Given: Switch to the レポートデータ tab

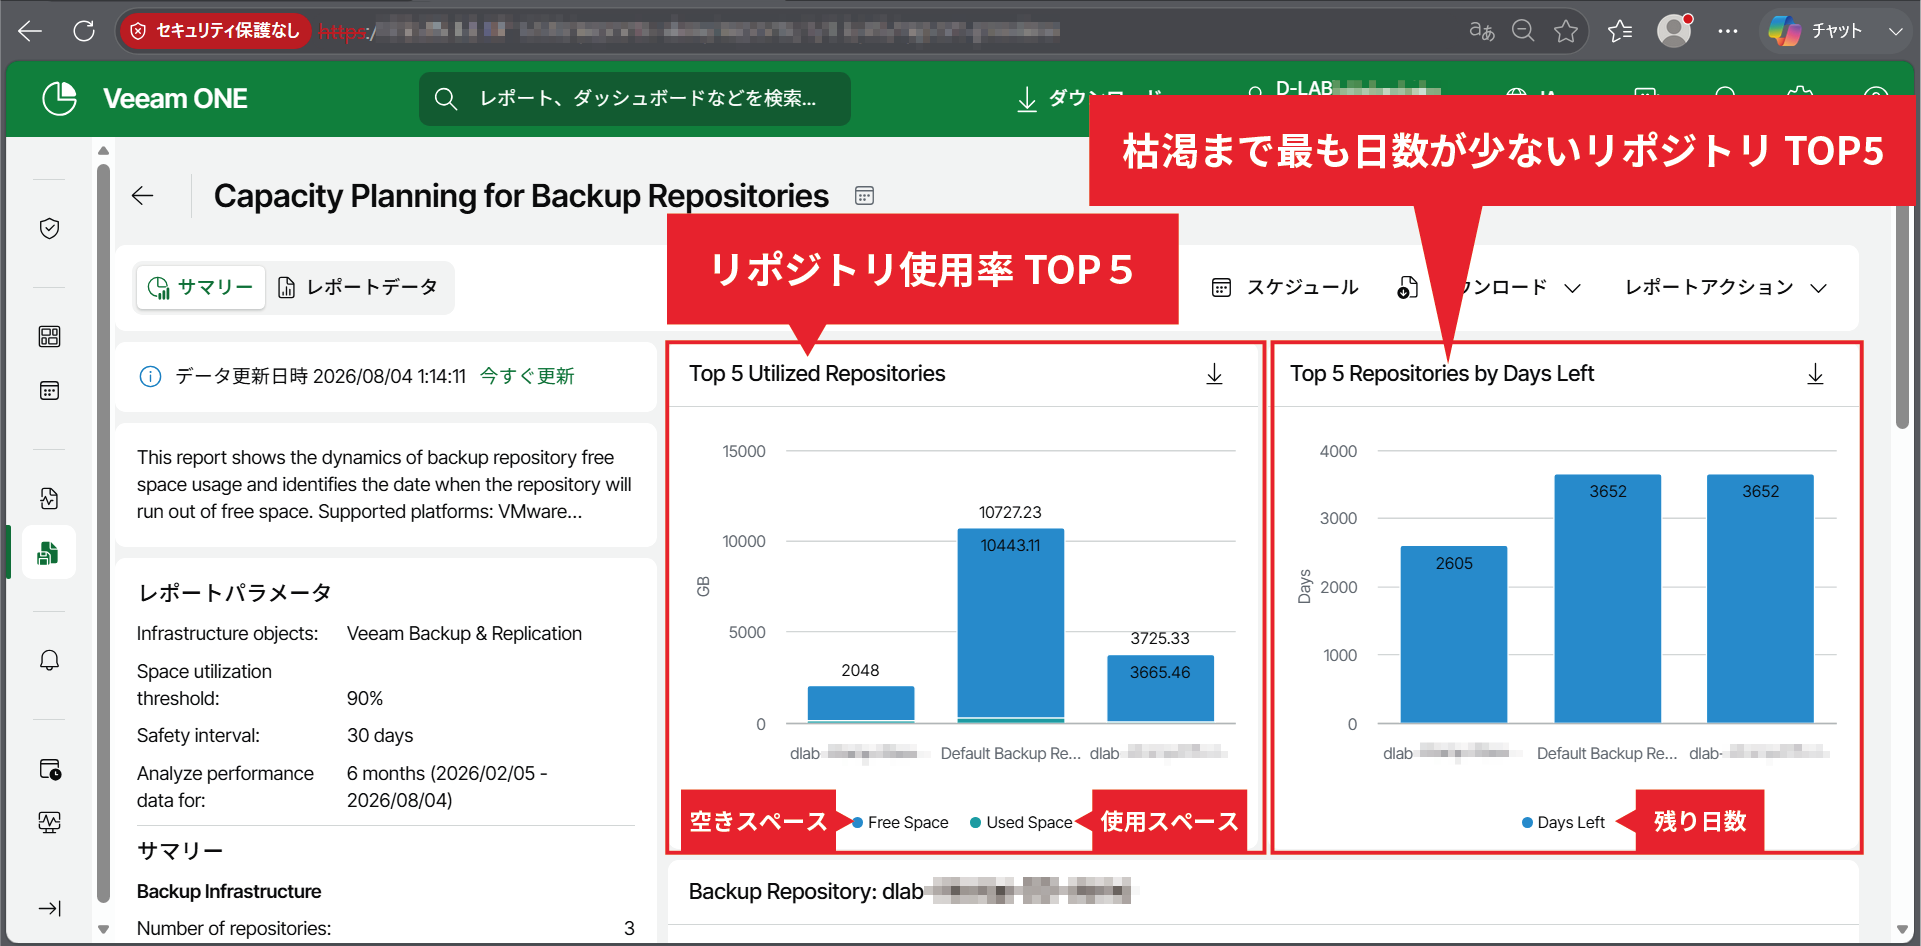Looking at the screenshot, I should (358, 288).
